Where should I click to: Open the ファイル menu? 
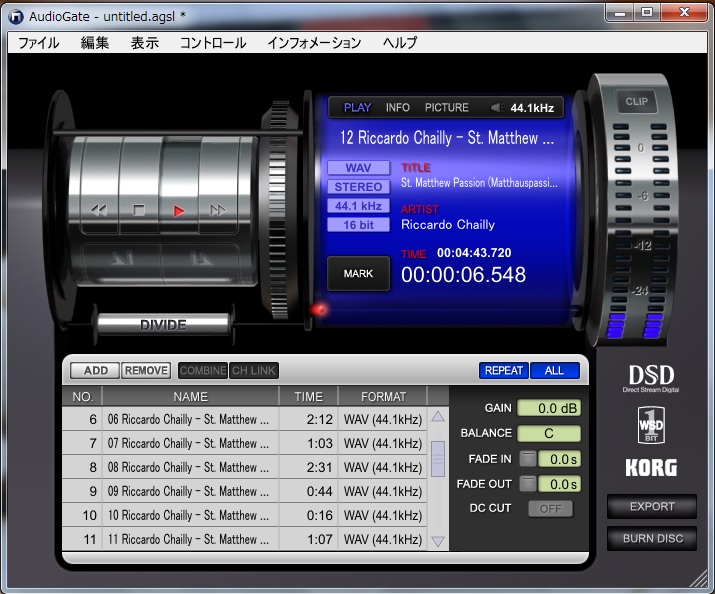coord(39,43)
